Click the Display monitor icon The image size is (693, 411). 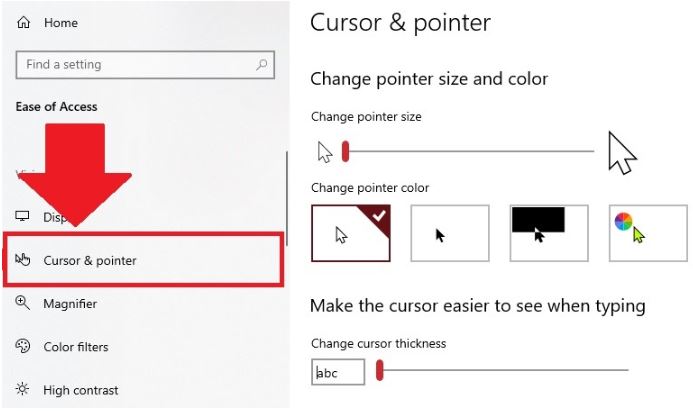[23, 217]
